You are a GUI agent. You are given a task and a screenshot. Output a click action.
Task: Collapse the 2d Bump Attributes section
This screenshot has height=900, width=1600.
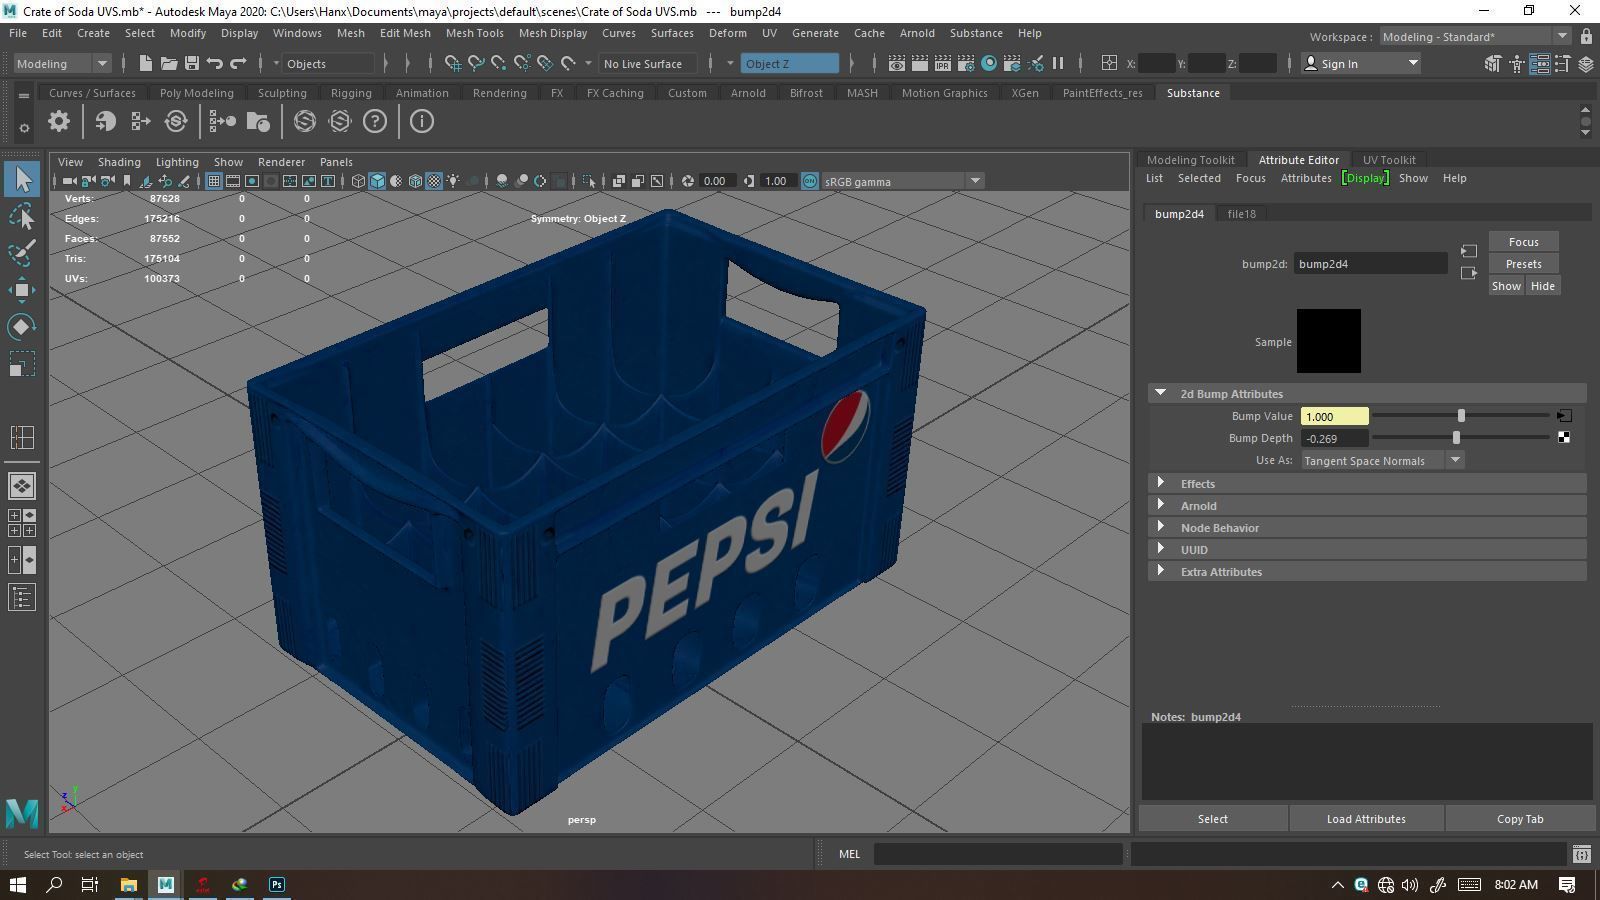click(1160, 393)
